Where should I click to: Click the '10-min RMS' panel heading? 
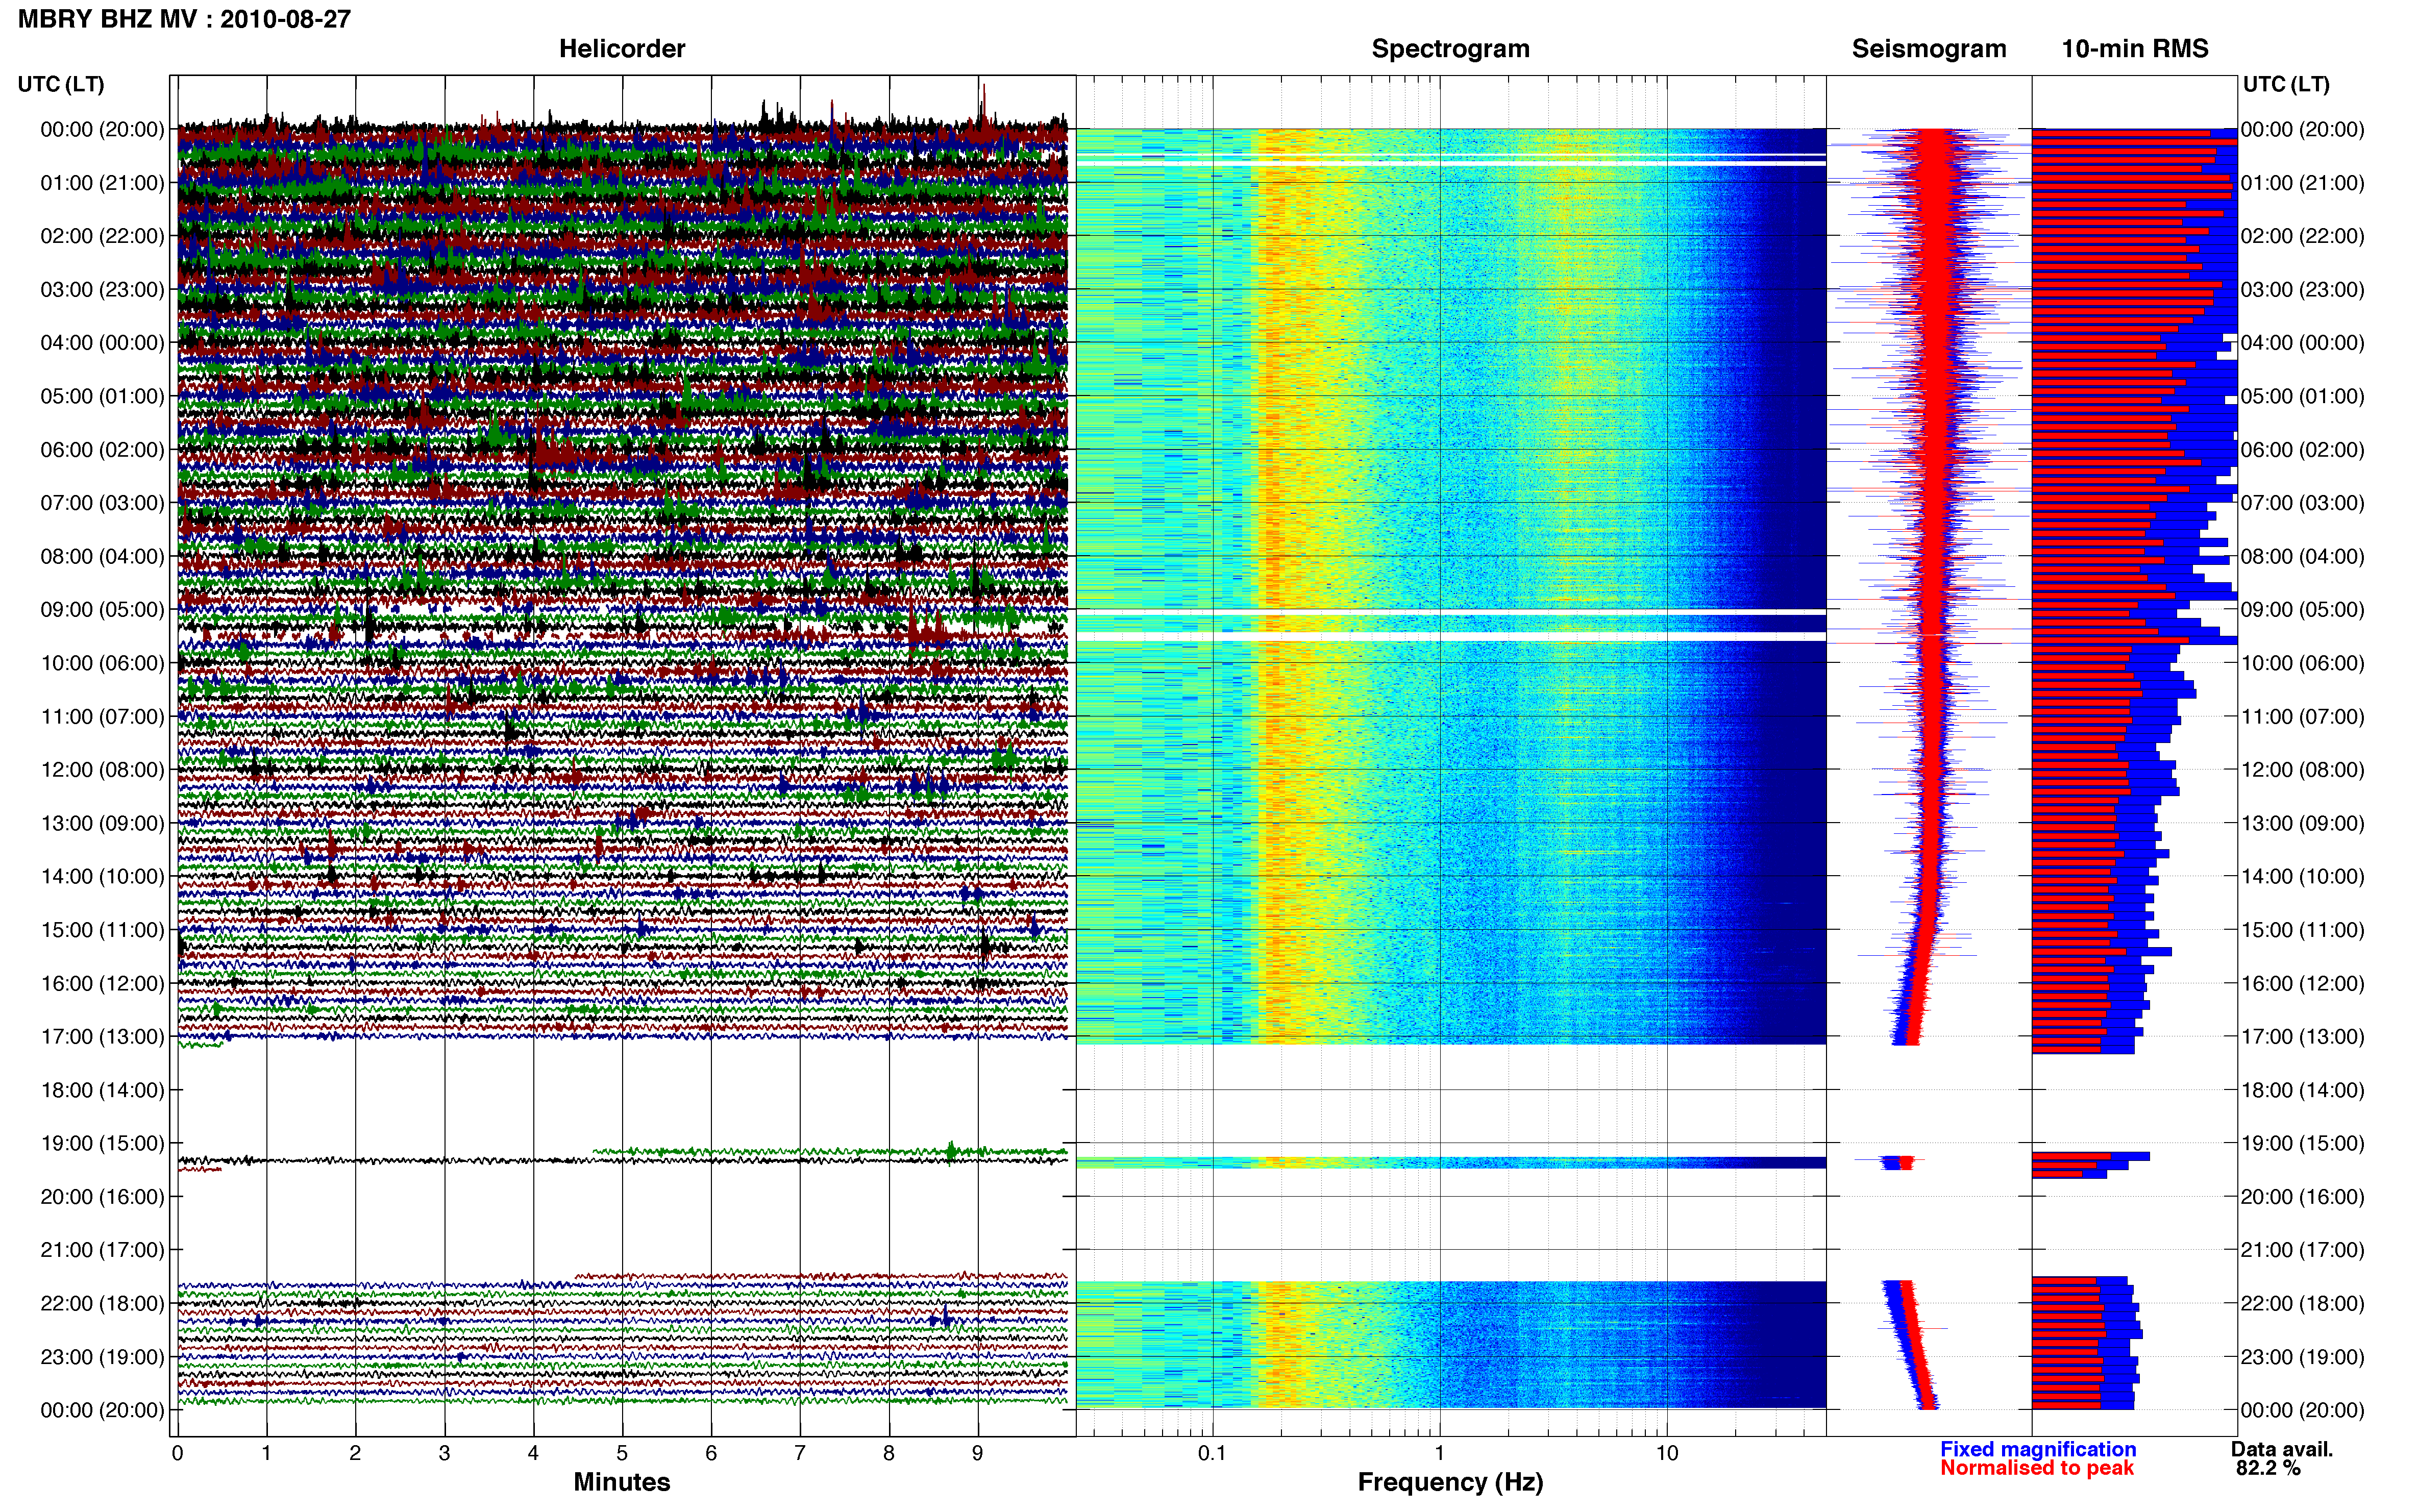2135,49
